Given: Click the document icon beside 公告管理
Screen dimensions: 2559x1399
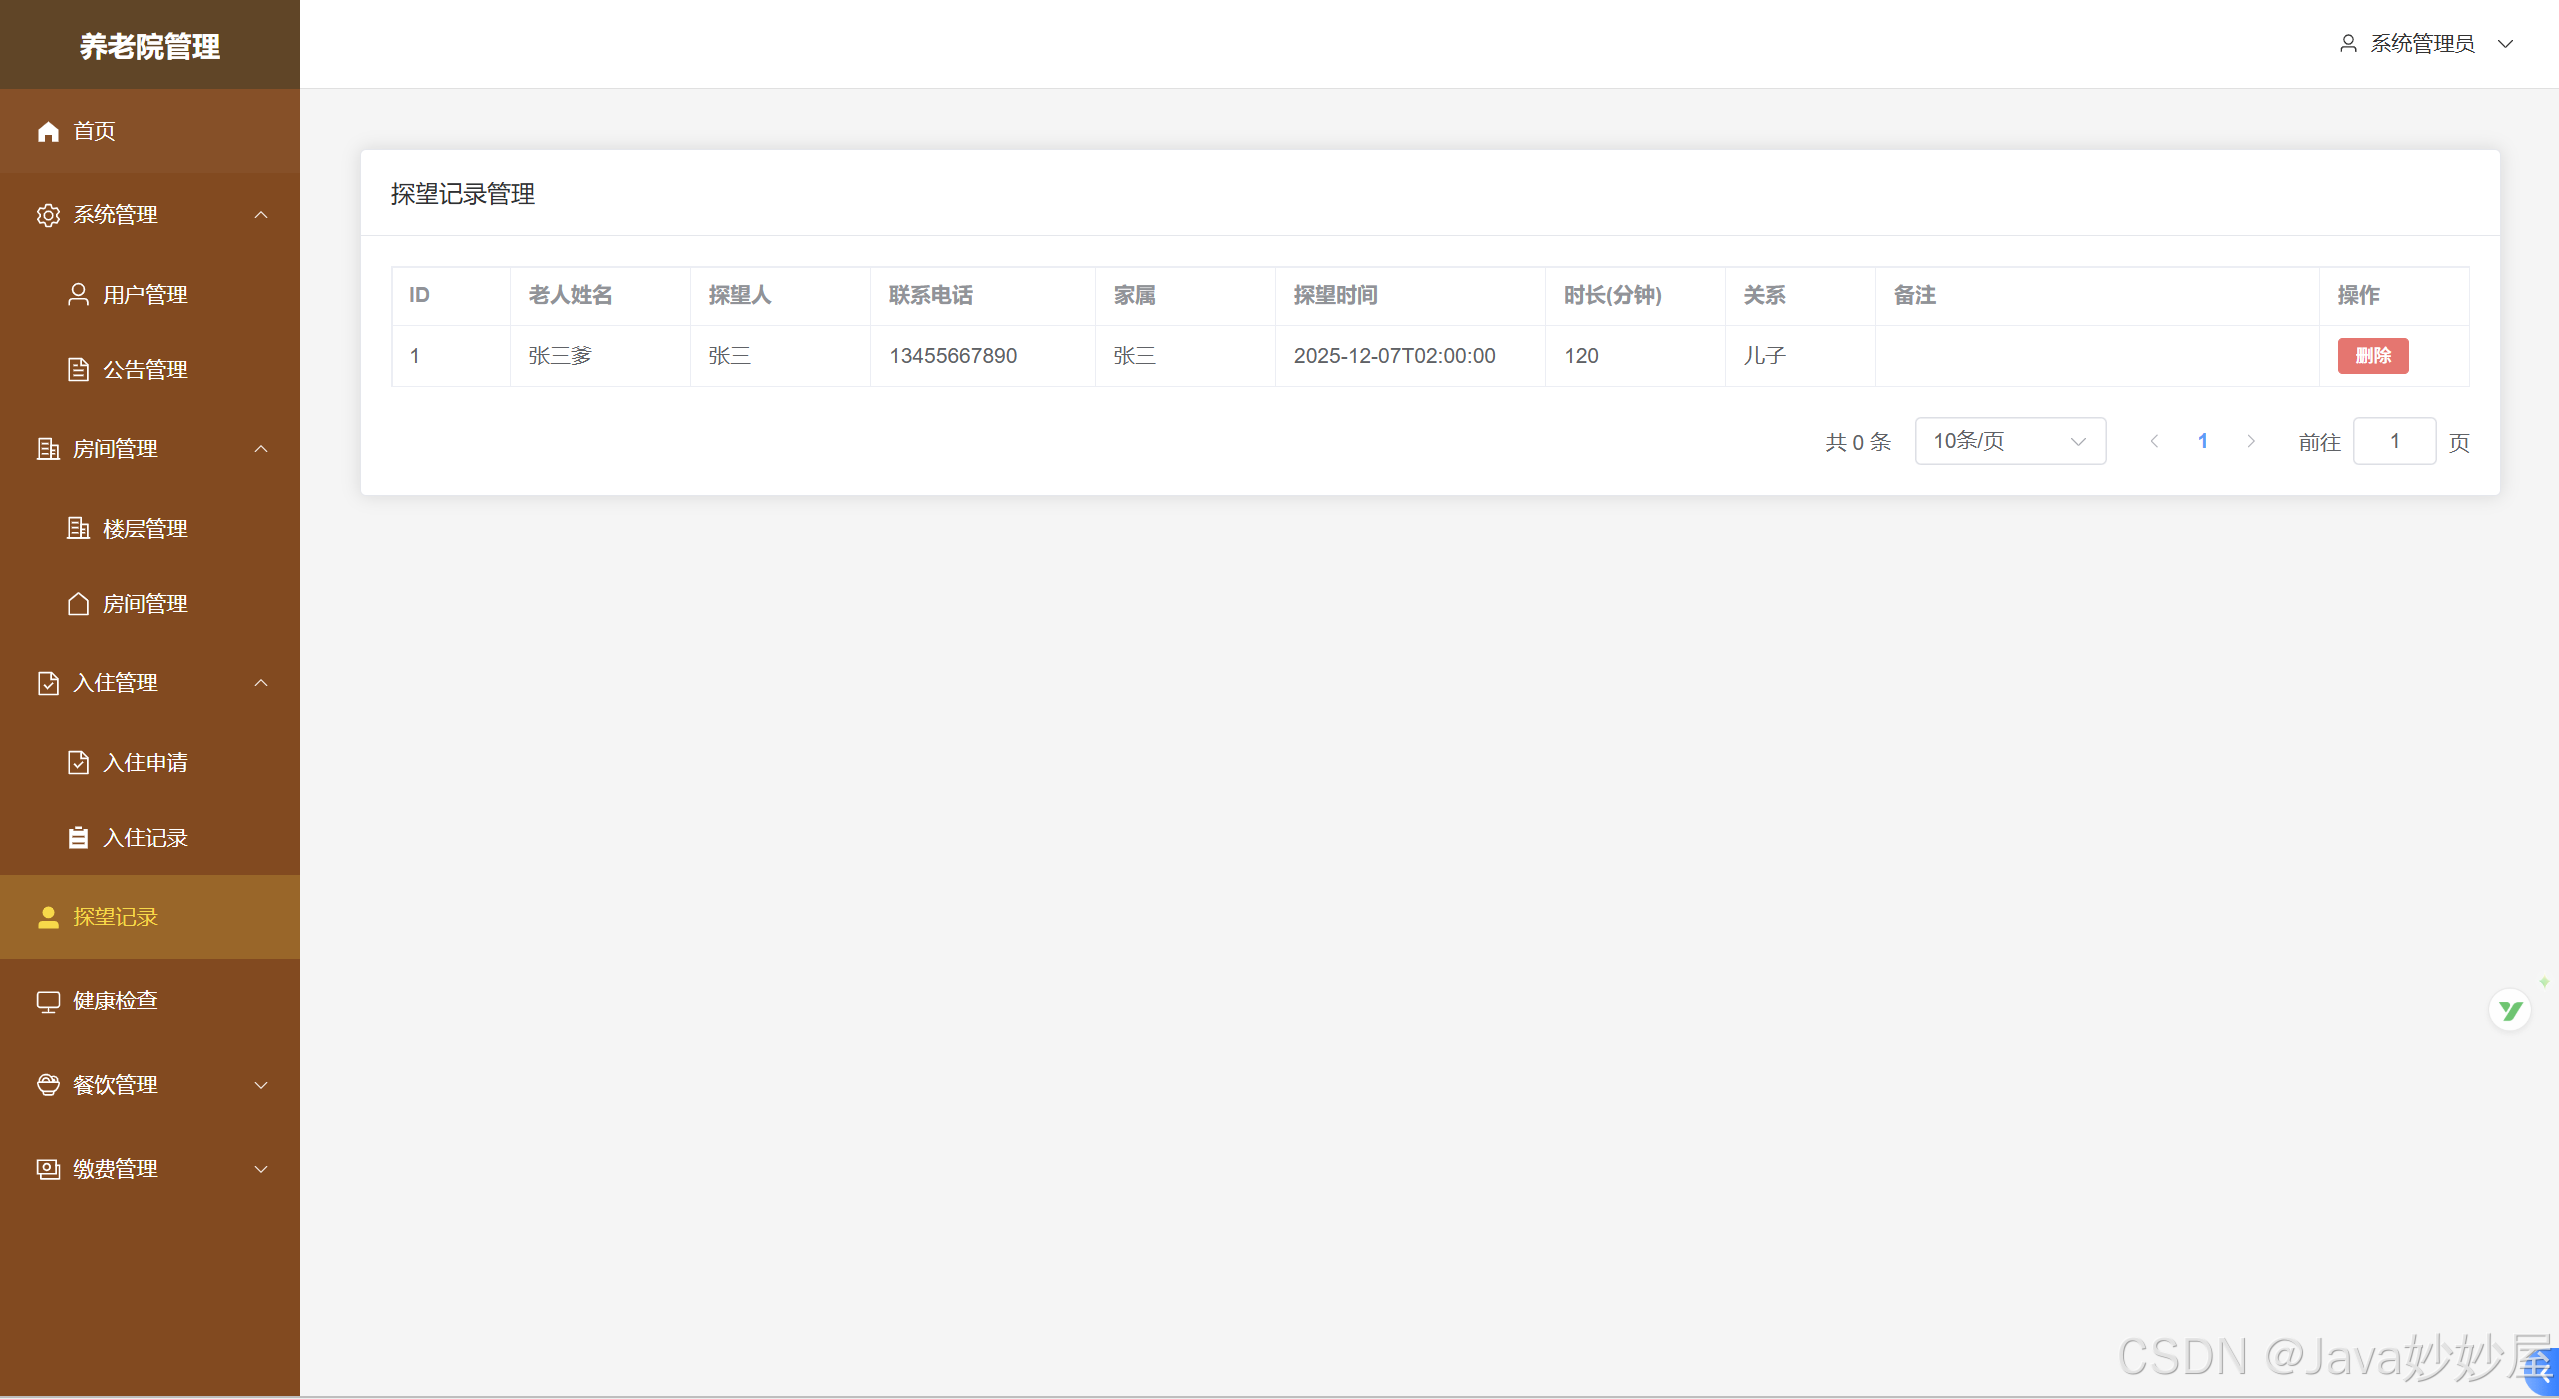Looking at the screenshot, I should click(78, 369).
